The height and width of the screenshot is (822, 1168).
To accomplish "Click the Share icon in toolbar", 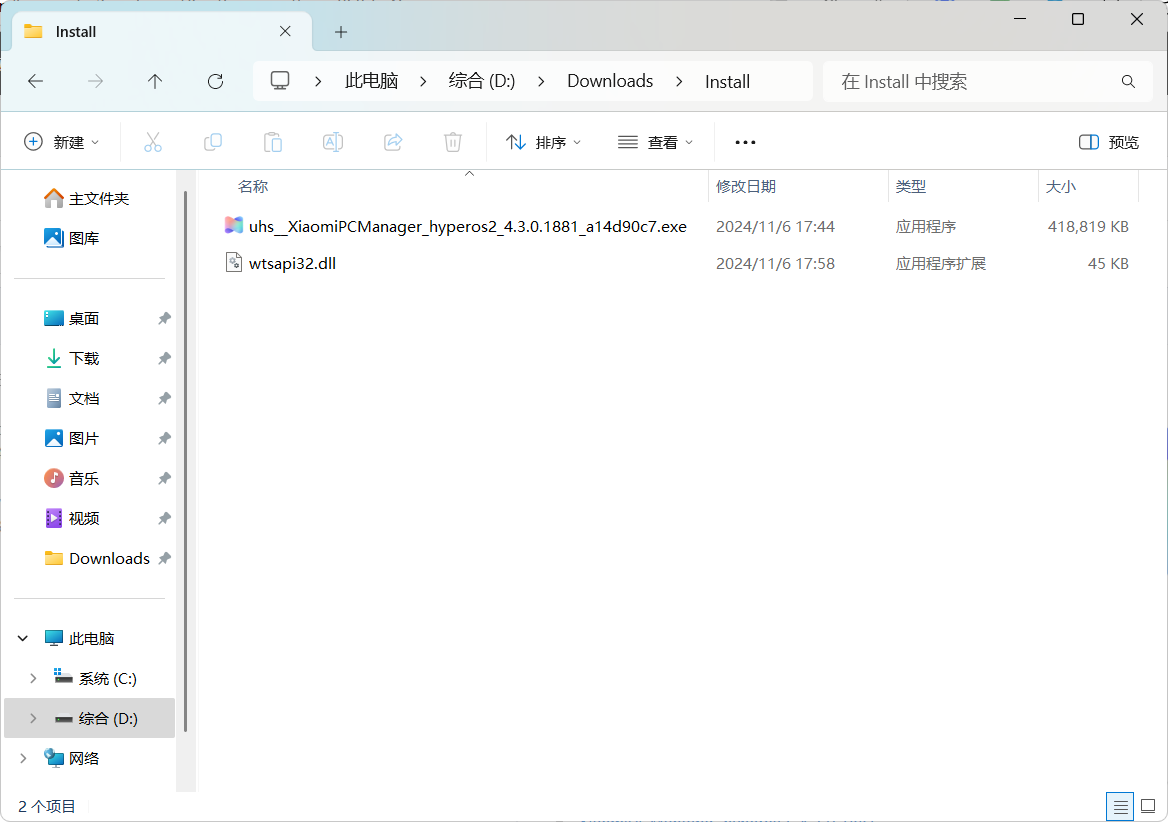I will point(393,142).
